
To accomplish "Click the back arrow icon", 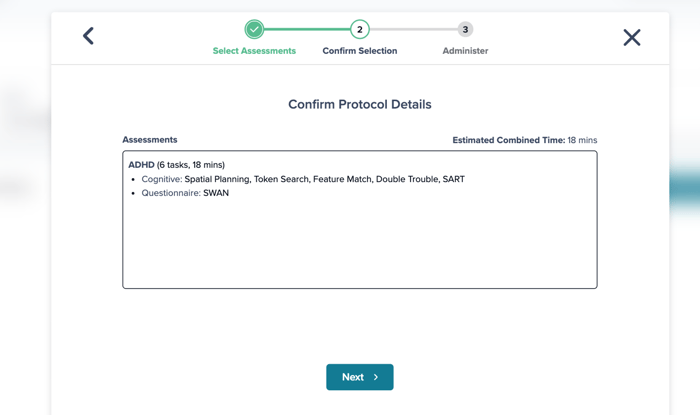I will click(88, 36).
